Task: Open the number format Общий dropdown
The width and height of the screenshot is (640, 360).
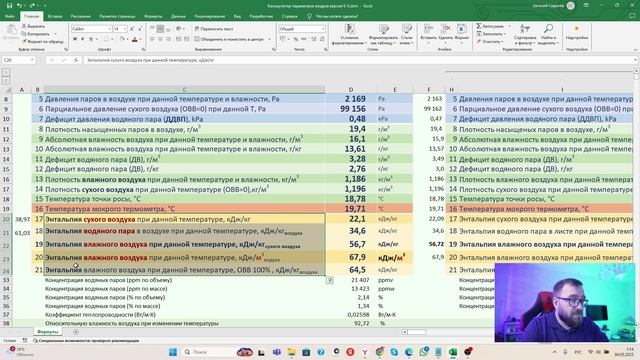Action: click(323, 29)
